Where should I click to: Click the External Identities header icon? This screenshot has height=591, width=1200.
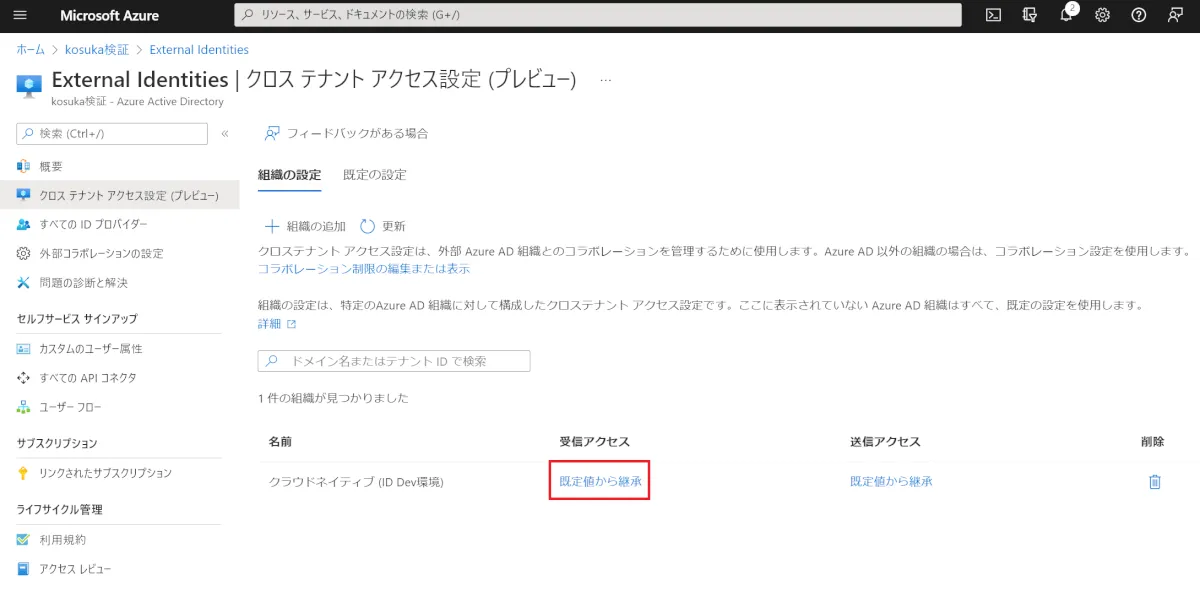point(29,86)
